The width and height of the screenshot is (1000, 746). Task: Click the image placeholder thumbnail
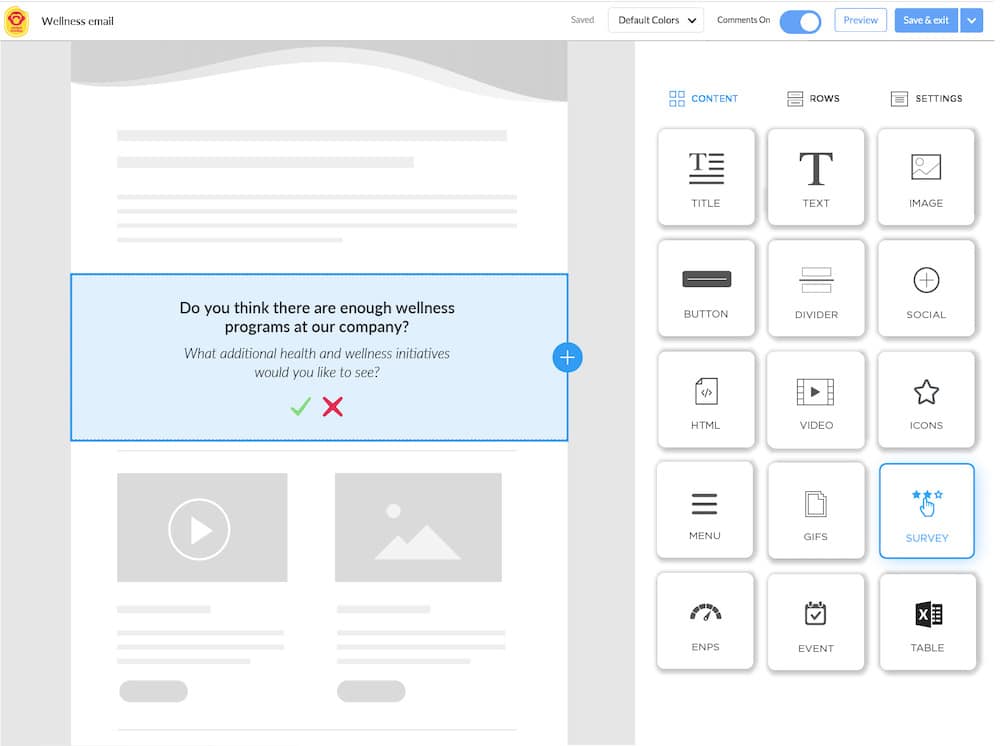pyautogui.click(x=418, y=527)
